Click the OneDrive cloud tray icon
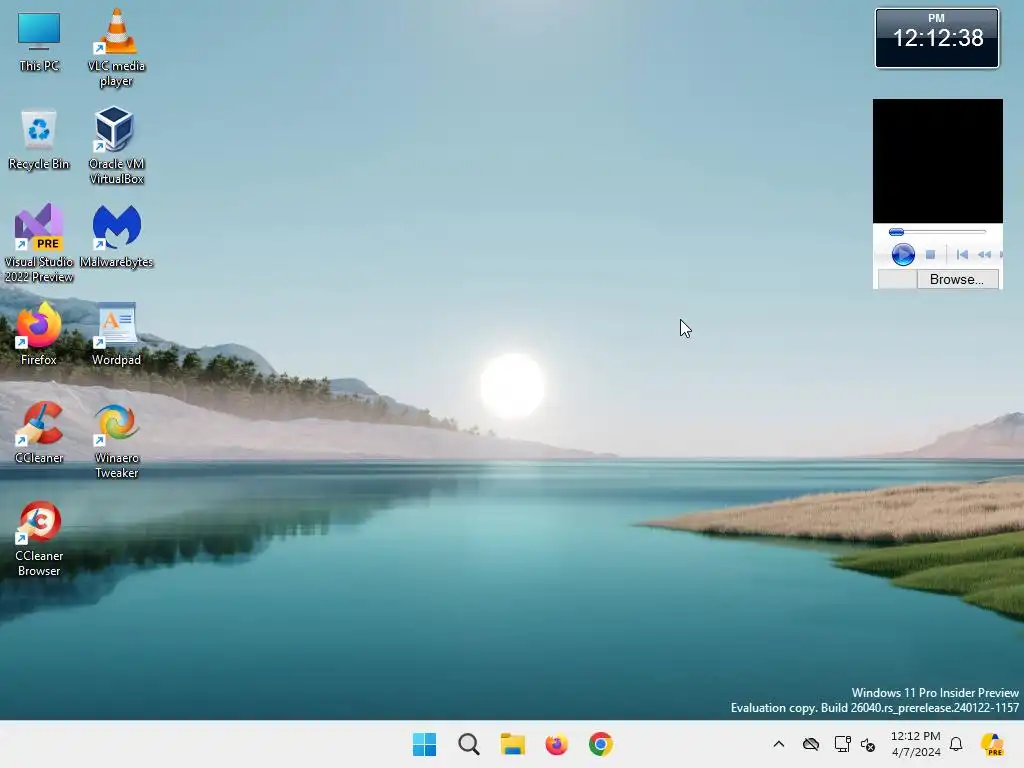 pos(810,744)
